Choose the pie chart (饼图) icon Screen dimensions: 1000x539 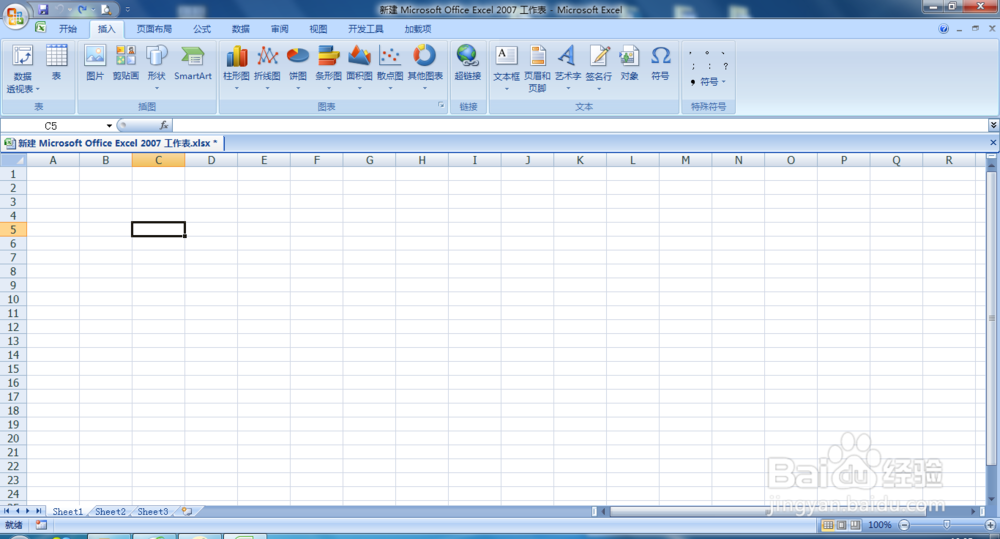pyautogui.click(x=298, y=56)
